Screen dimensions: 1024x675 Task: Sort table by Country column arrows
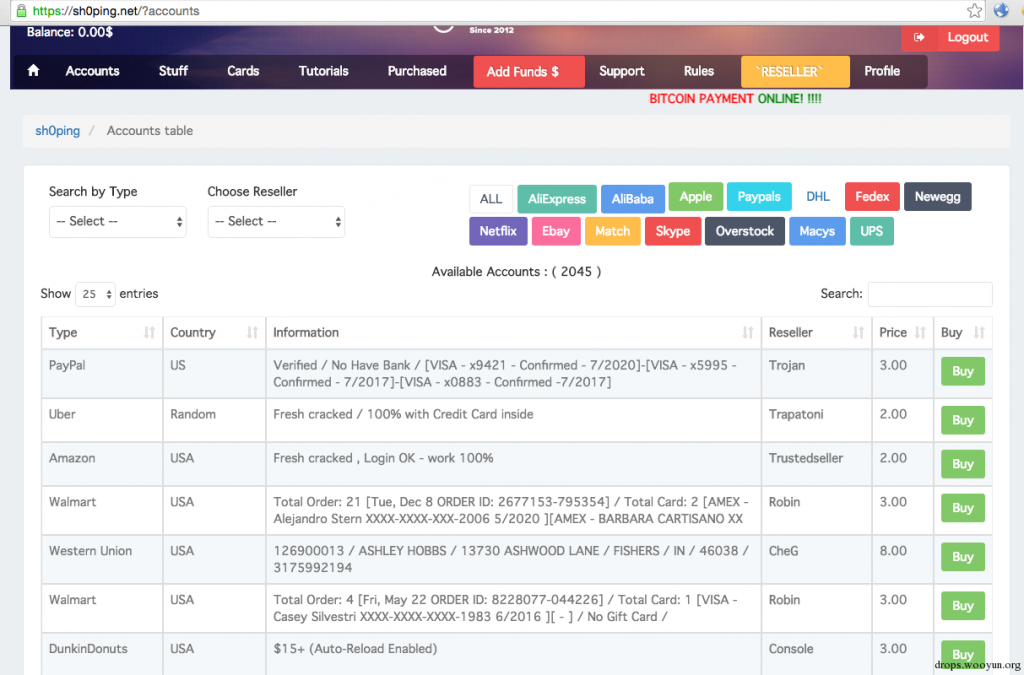[252, 333]
